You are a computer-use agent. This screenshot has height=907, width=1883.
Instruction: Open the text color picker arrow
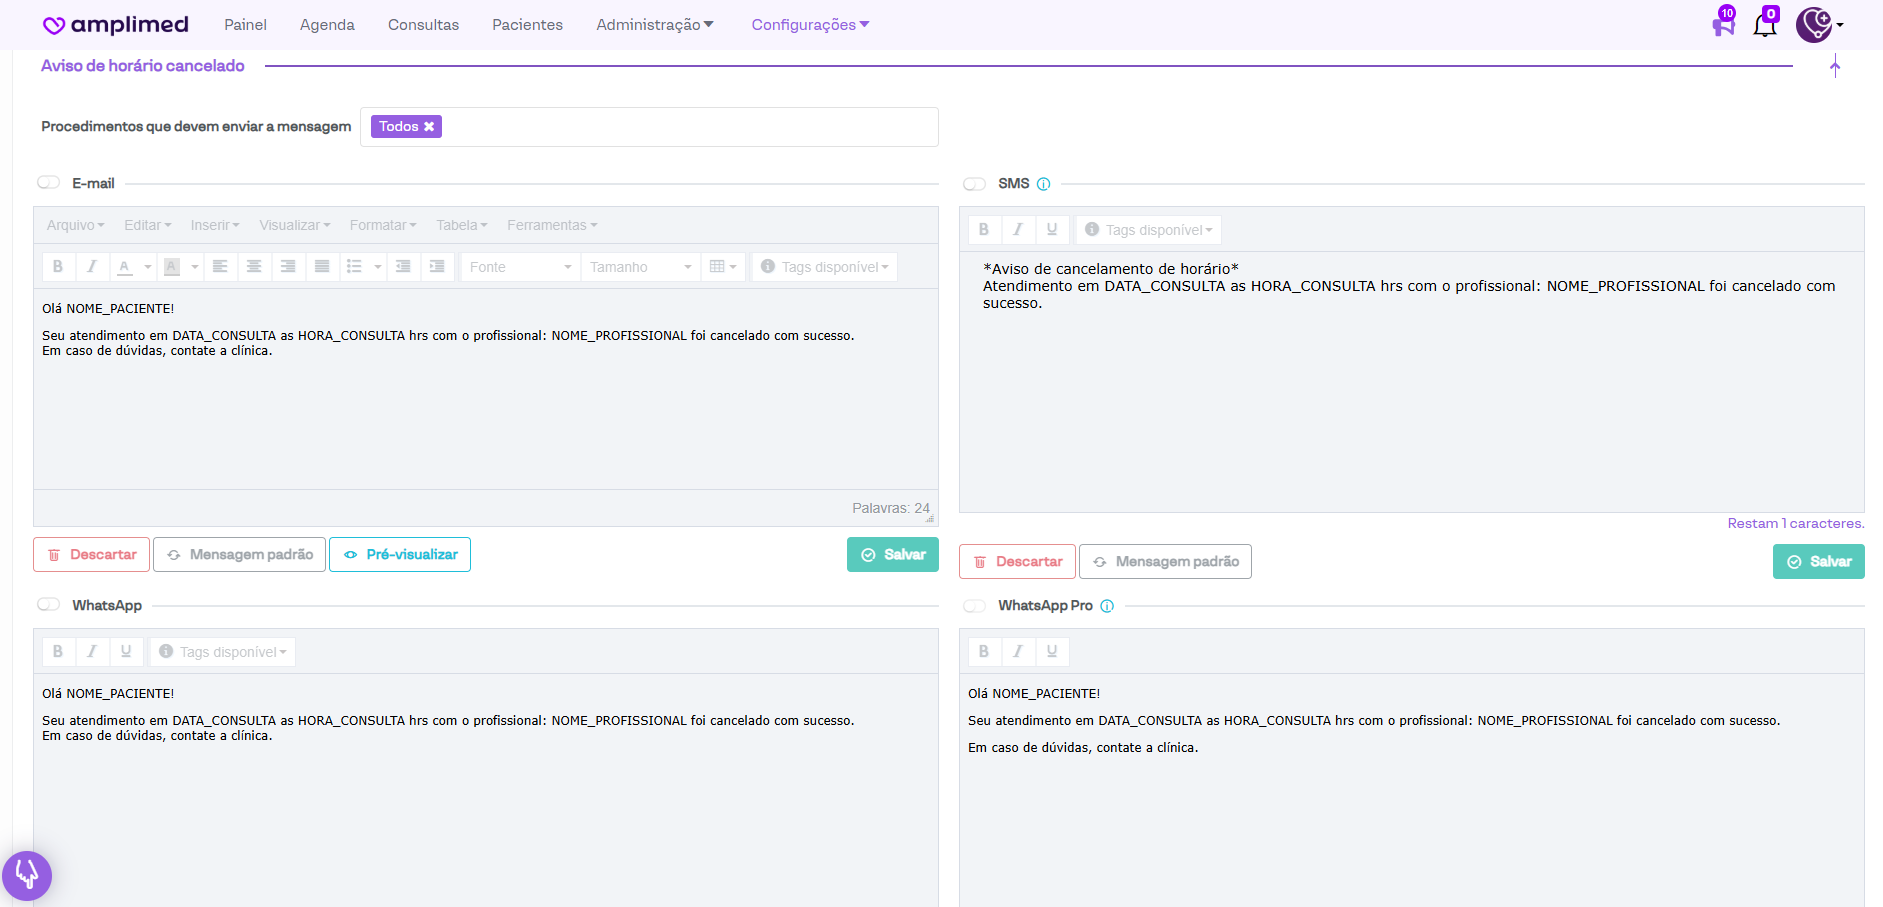coord(148,267)
